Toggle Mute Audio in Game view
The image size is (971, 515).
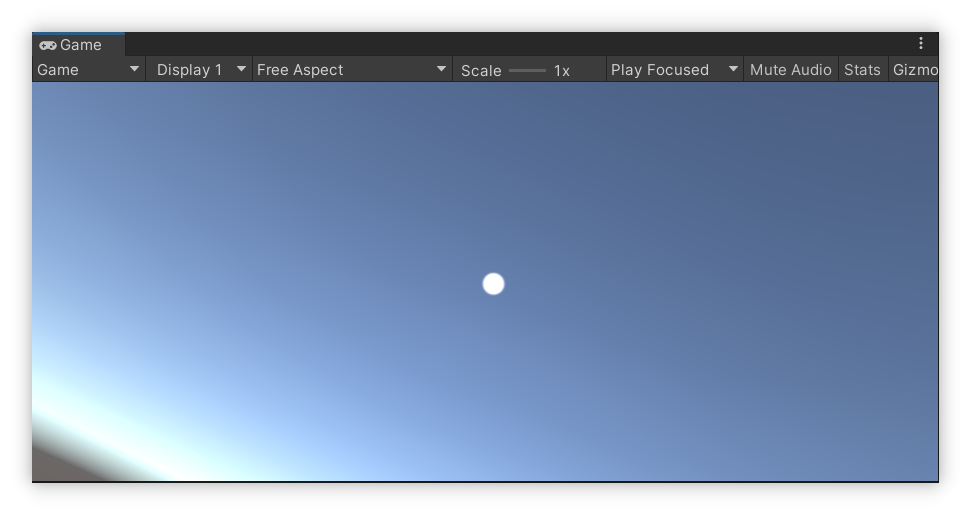click(790, 70)
